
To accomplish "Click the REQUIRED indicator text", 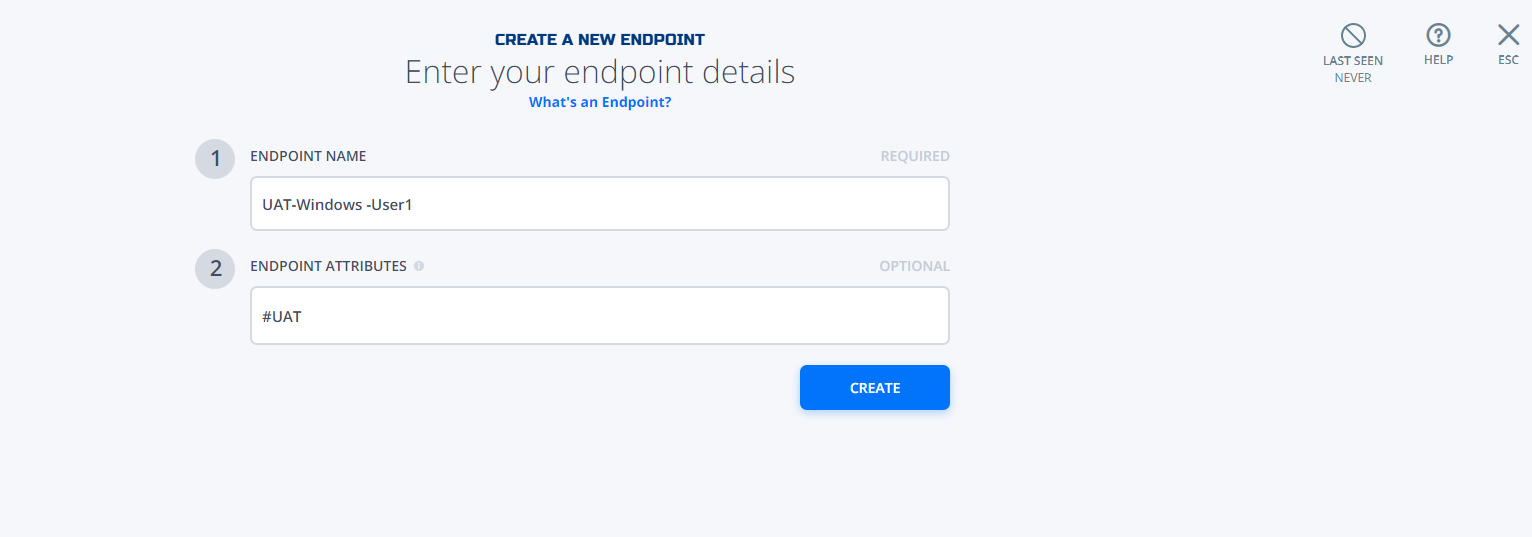I will coord(915,156).
